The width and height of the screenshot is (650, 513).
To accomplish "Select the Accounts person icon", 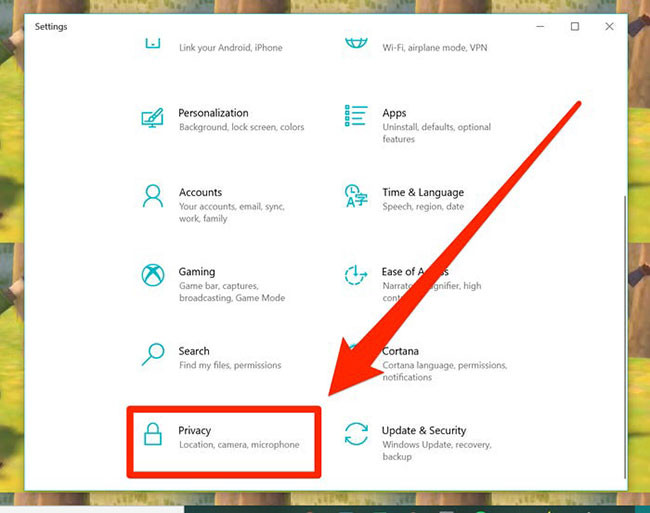I will pos(153,195).
